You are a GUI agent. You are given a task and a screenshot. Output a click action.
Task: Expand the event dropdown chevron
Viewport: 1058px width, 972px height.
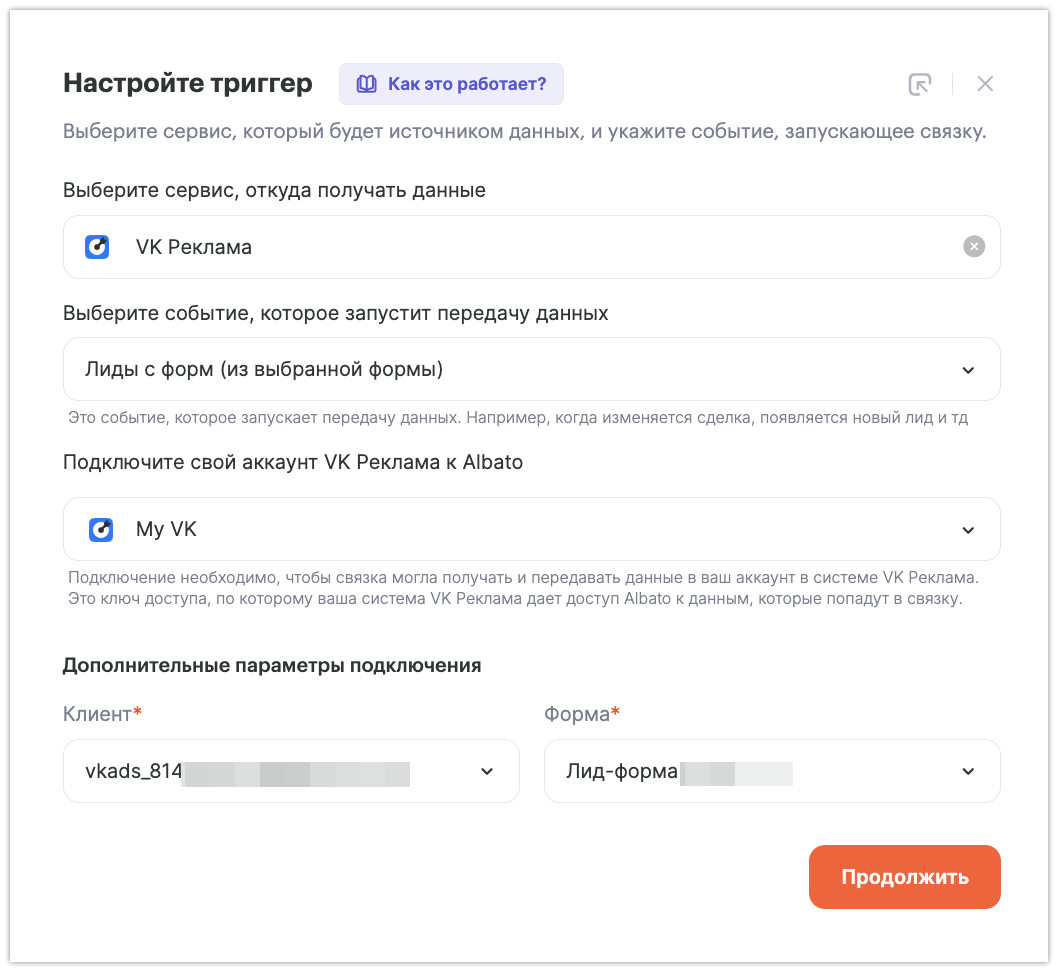click(x=968, y=370)
